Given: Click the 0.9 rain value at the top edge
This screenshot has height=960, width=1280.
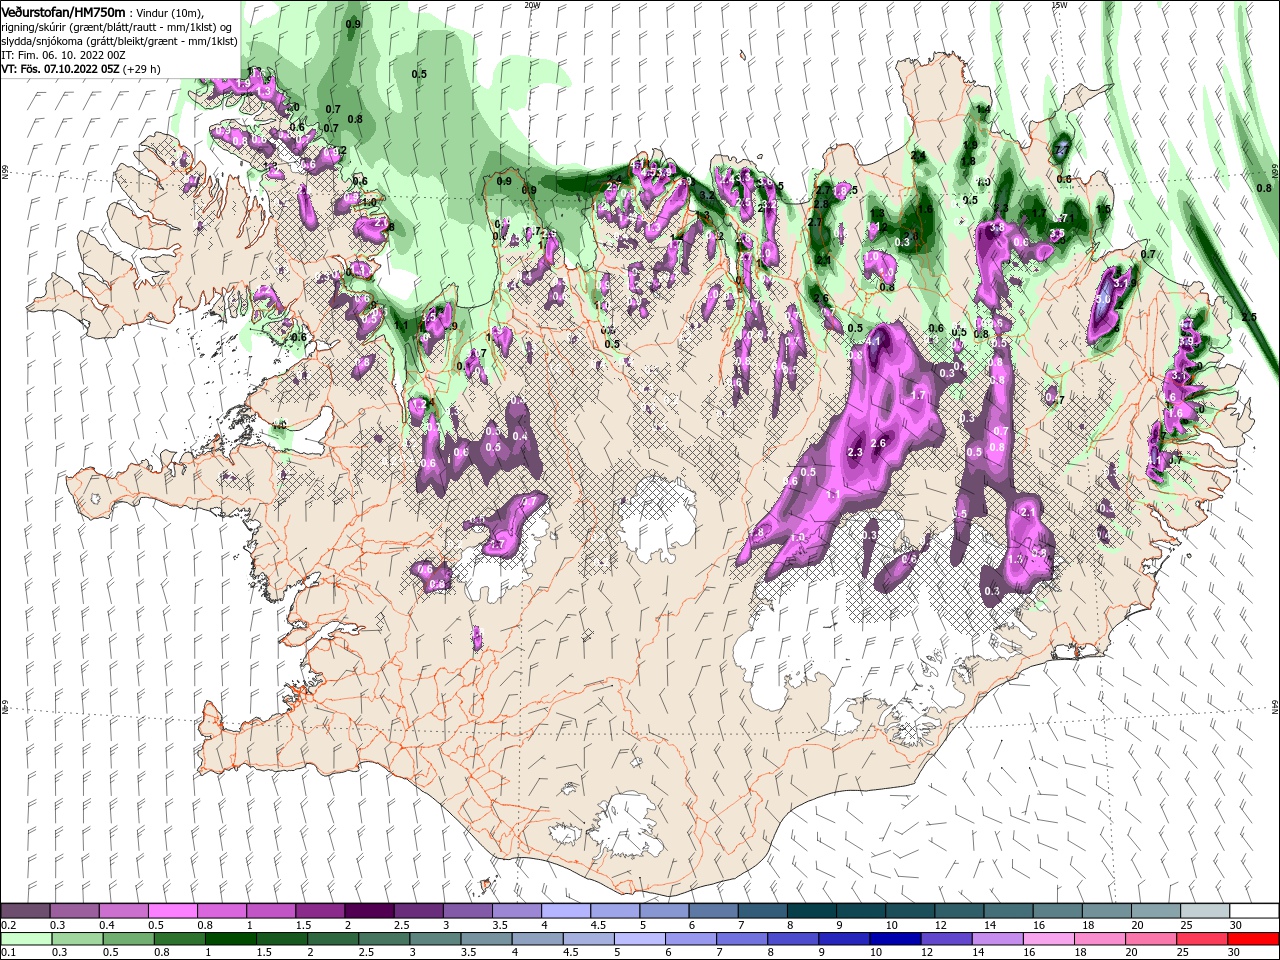Looking at the screenshot, I should (x=353, y=23).
